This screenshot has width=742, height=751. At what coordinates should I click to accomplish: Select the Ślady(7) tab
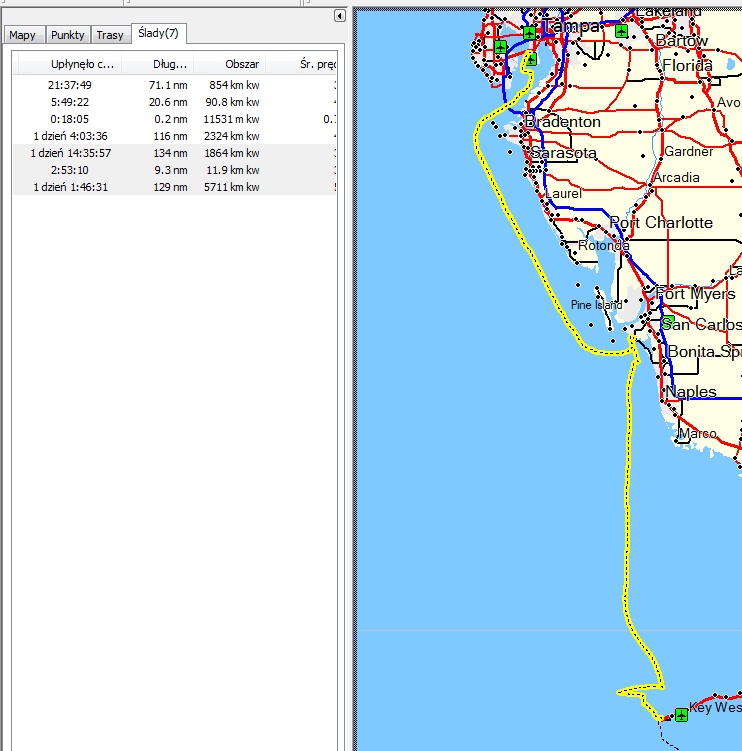[158, 34]
